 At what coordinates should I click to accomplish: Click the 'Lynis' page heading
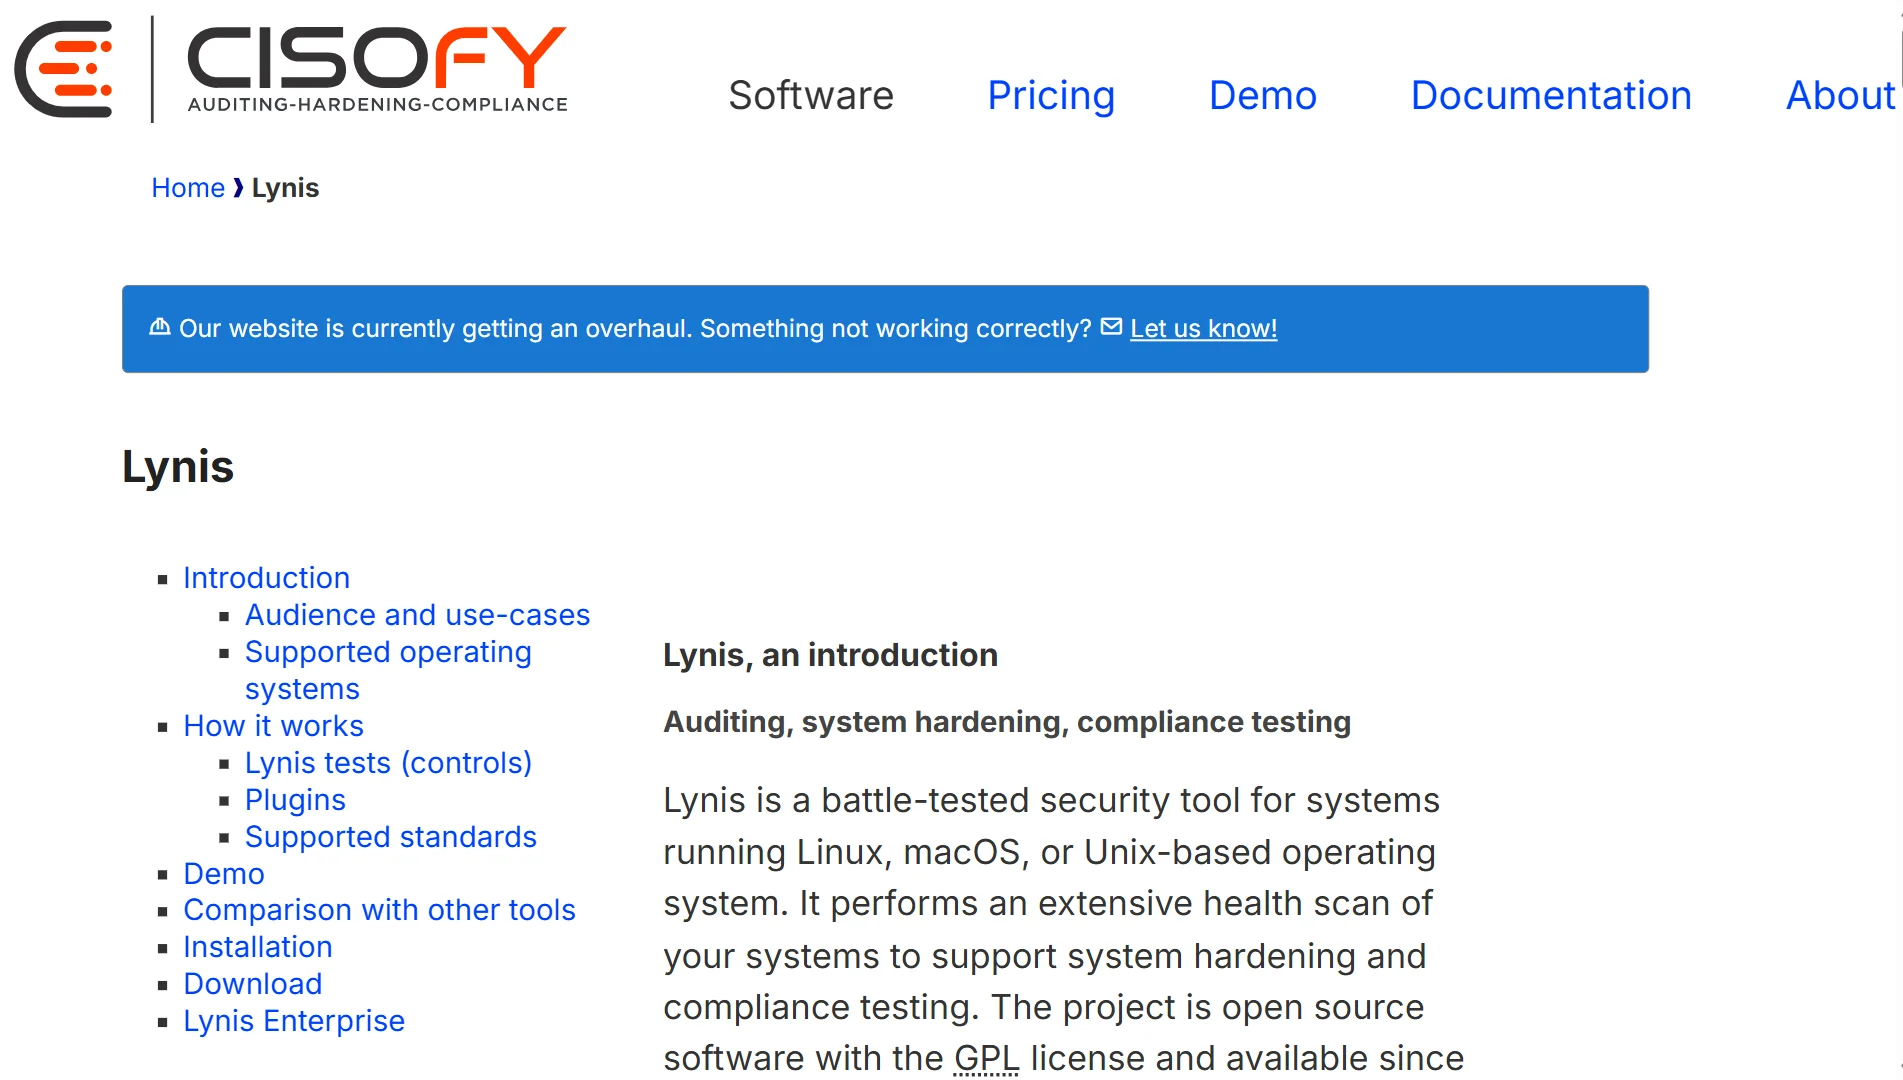178,467
